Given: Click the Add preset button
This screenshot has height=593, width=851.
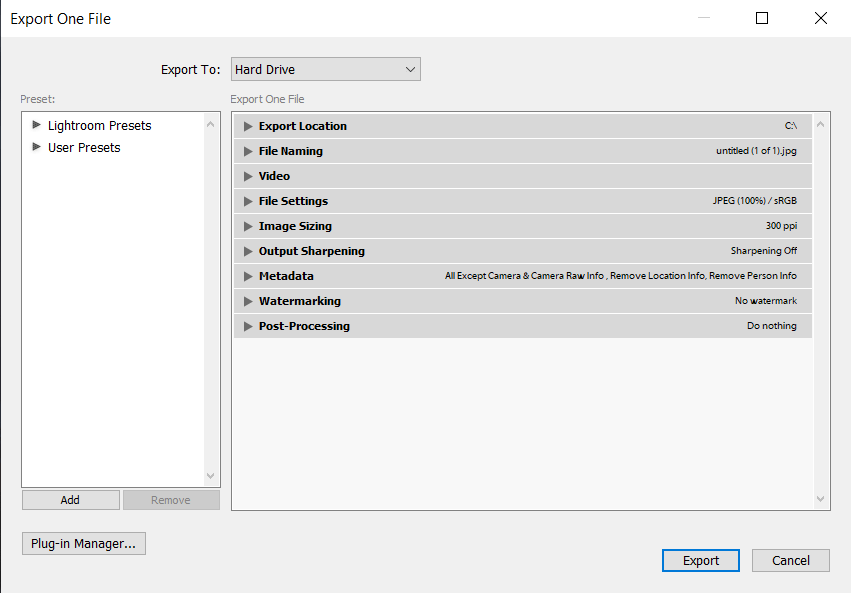Looking at the screenshot, I should pos(70,499).
